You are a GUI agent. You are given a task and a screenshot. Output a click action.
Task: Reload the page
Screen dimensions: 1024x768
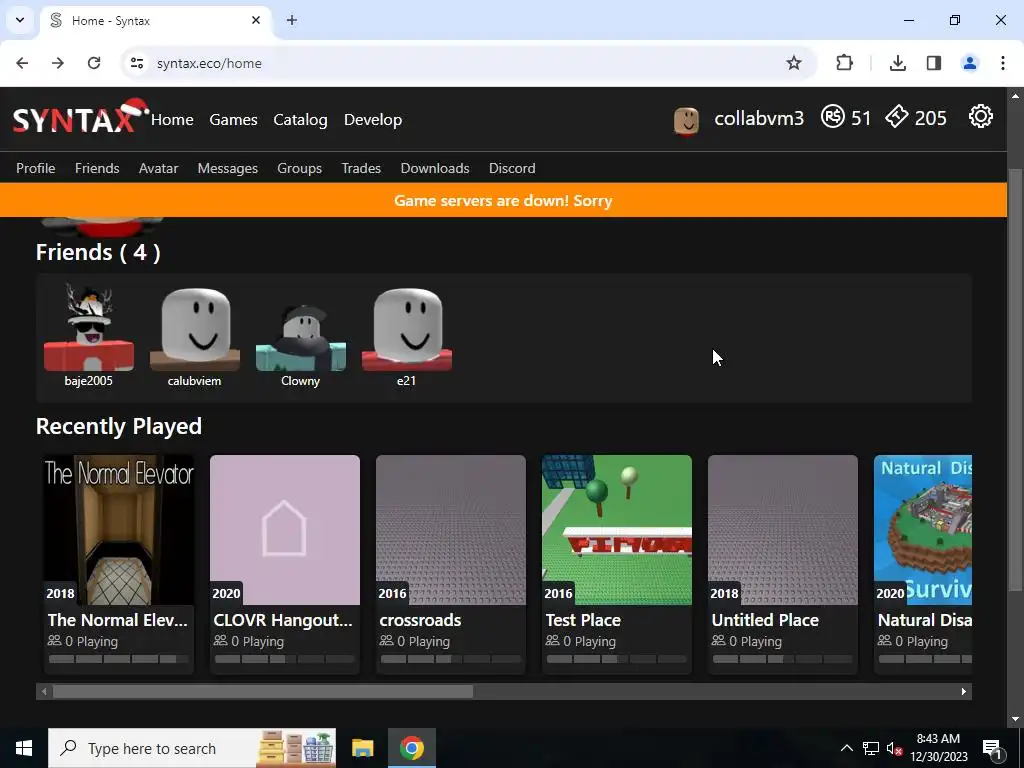94,63
